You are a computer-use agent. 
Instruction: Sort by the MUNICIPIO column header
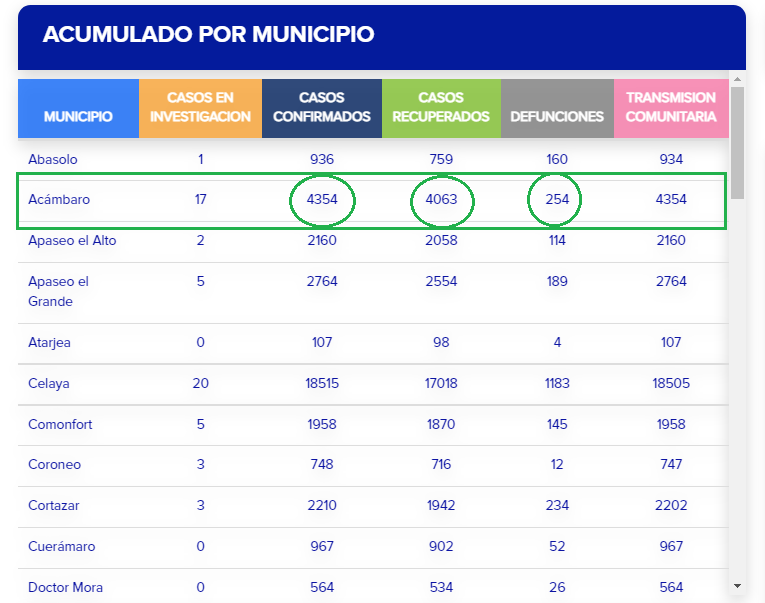point(78,116)
